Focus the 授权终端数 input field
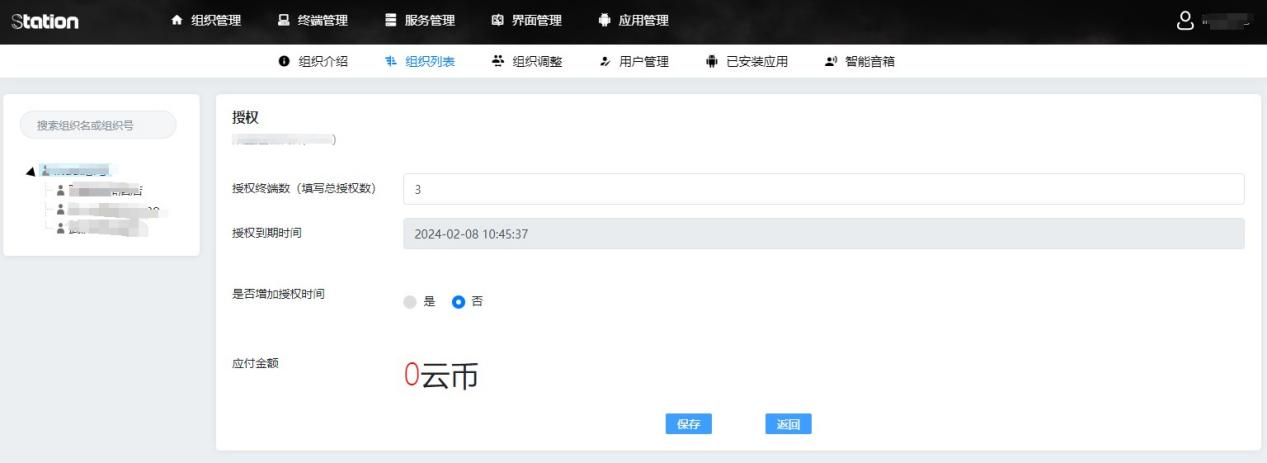This screenshot has width=1267, height=463. click(x=824, y=189)
